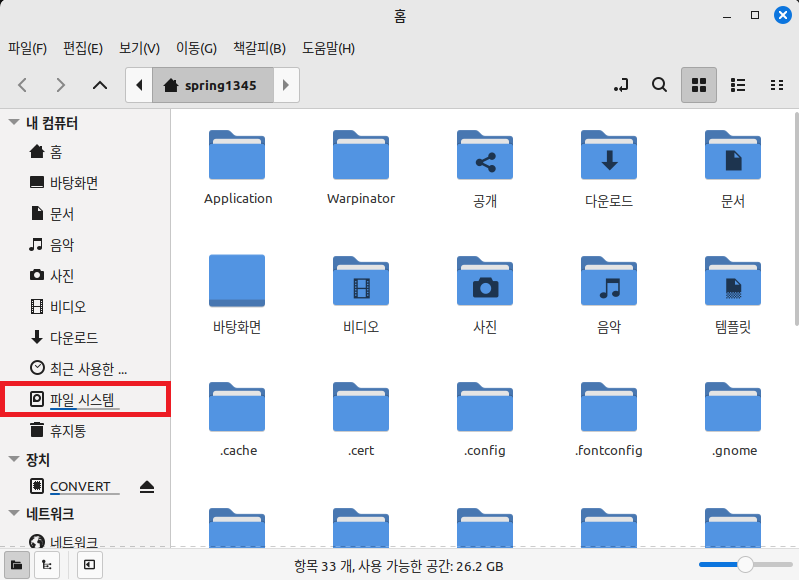This screenshot has height=580, width=799.
Task: Open 보기(V) menu
Action: pyautogui.click(x=139, y=48)
